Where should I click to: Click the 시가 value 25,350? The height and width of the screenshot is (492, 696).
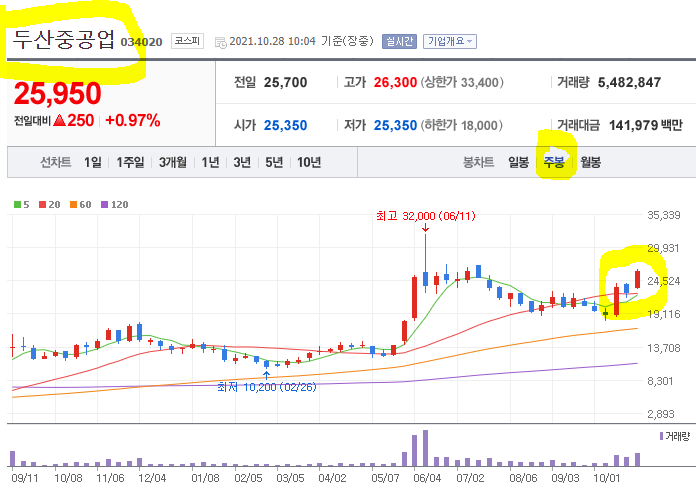click(x=285, y=126)
